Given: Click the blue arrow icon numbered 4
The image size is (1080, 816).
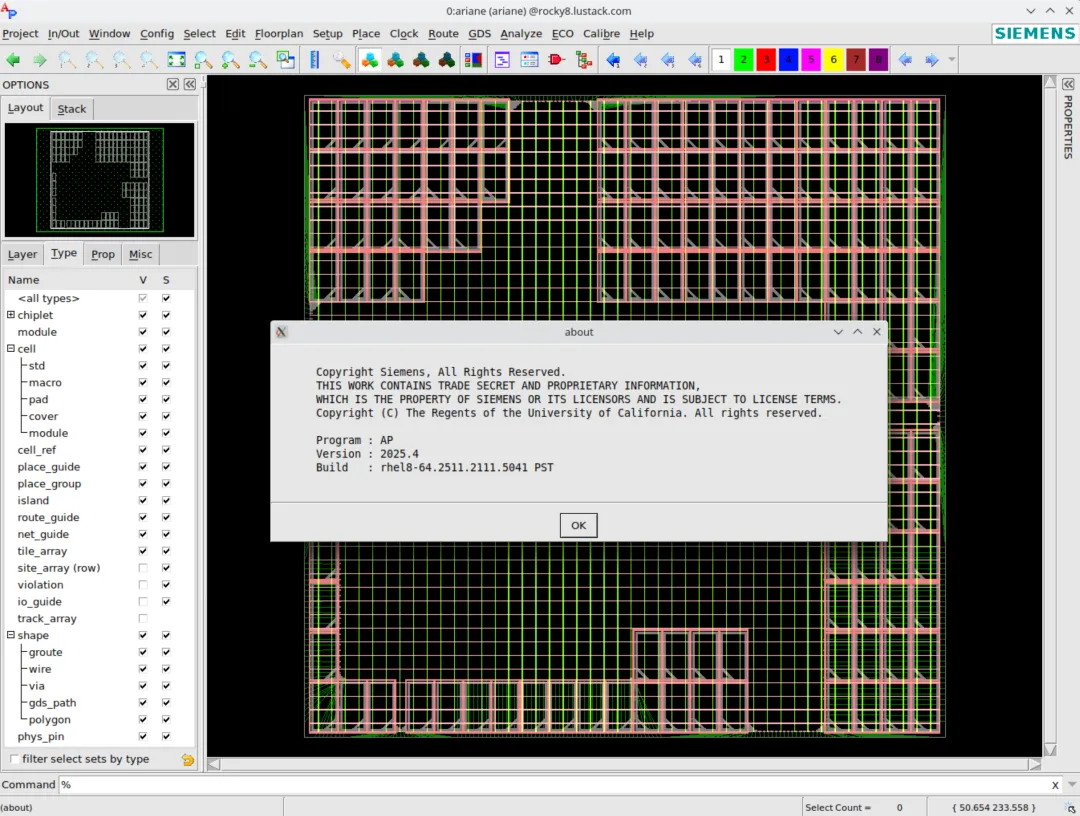Looking at the screenshot, I should (x=695, y=60).
